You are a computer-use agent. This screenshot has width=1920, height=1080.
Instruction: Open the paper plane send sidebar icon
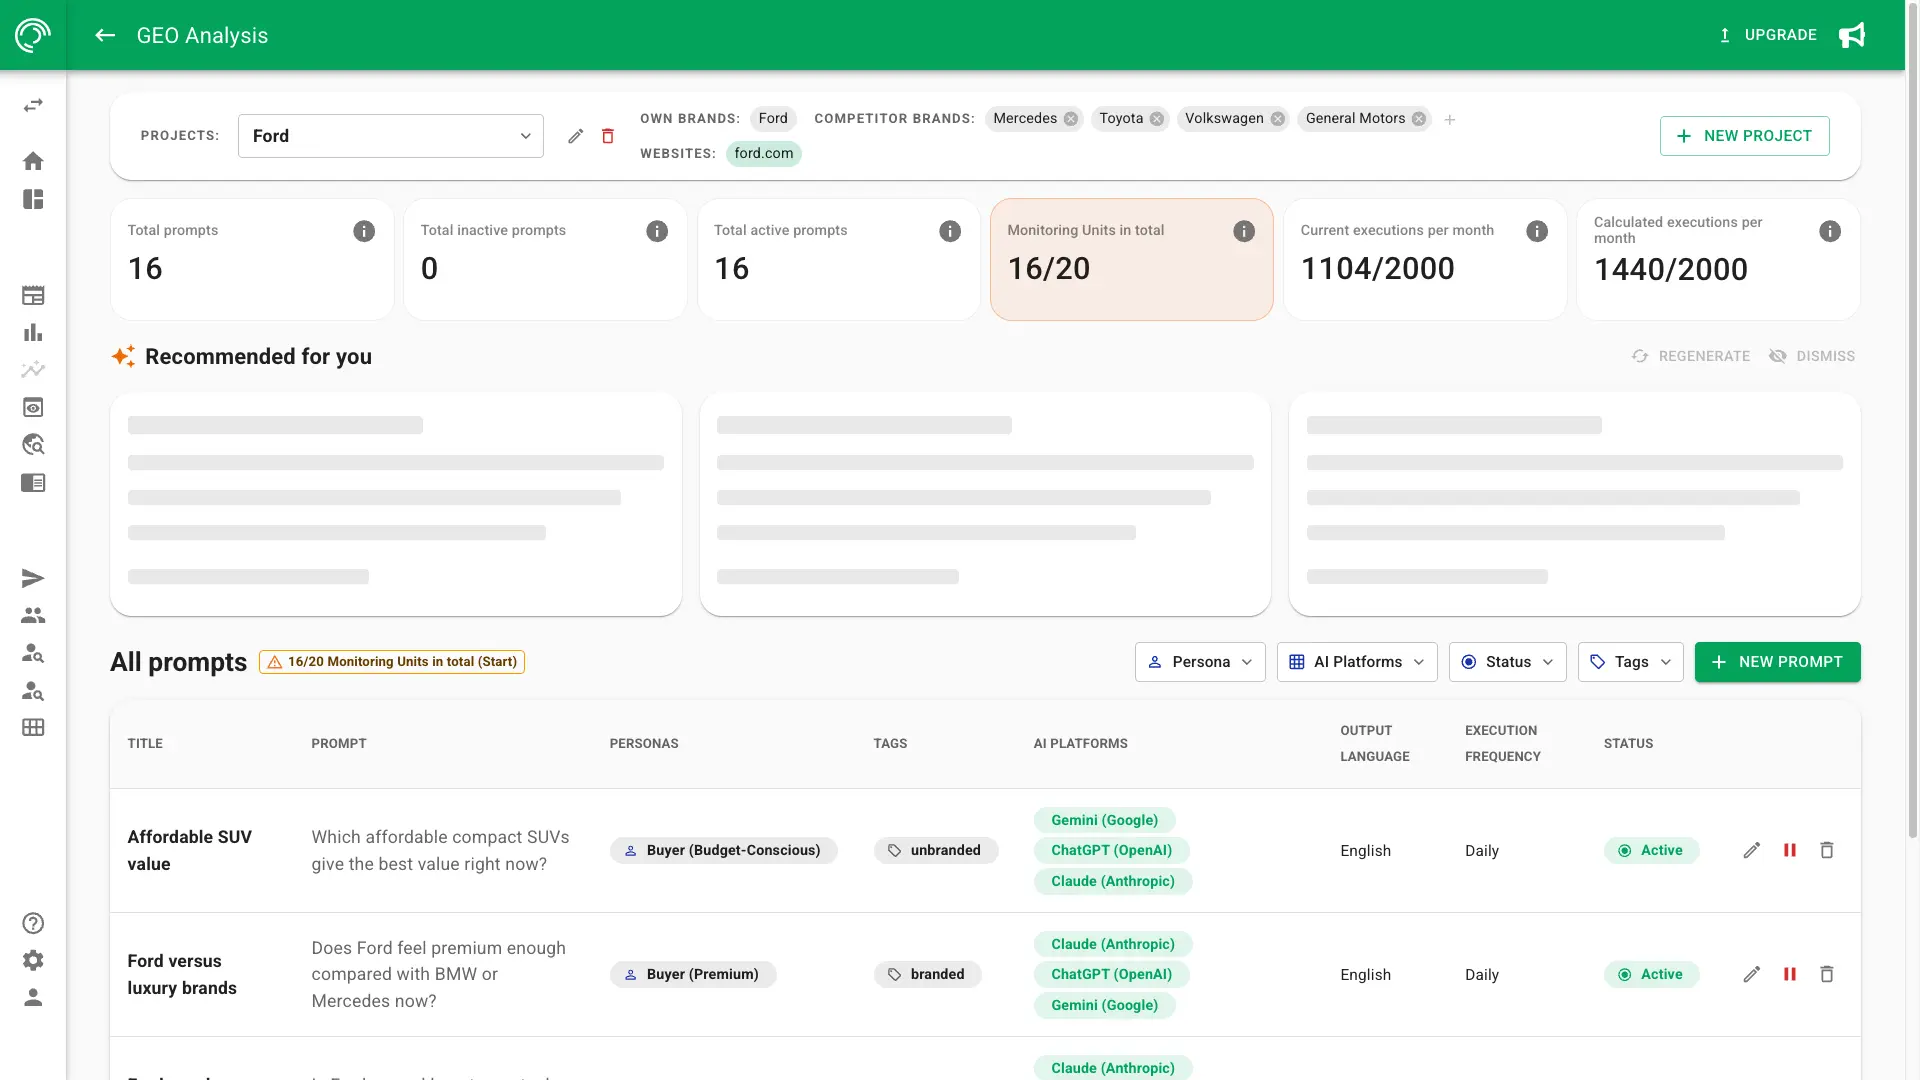(33, 578)
